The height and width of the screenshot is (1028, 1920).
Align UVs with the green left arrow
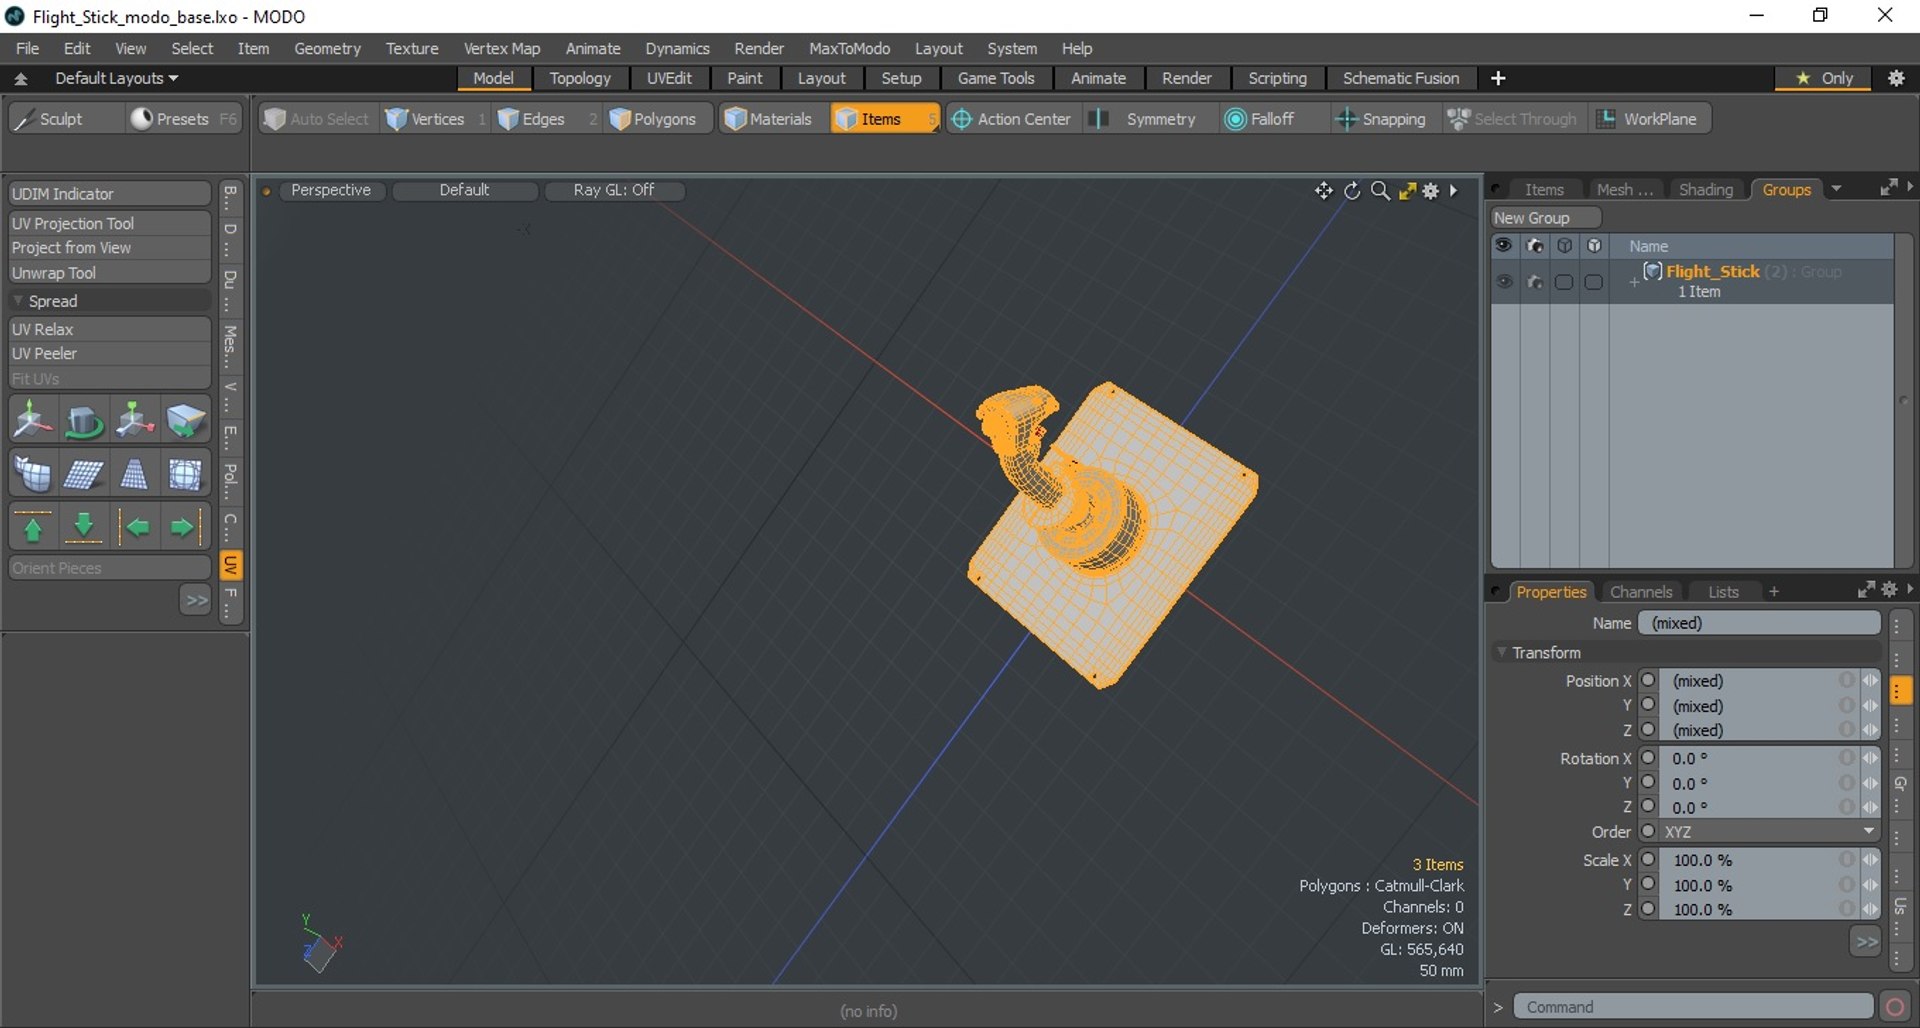click(134, 527)
